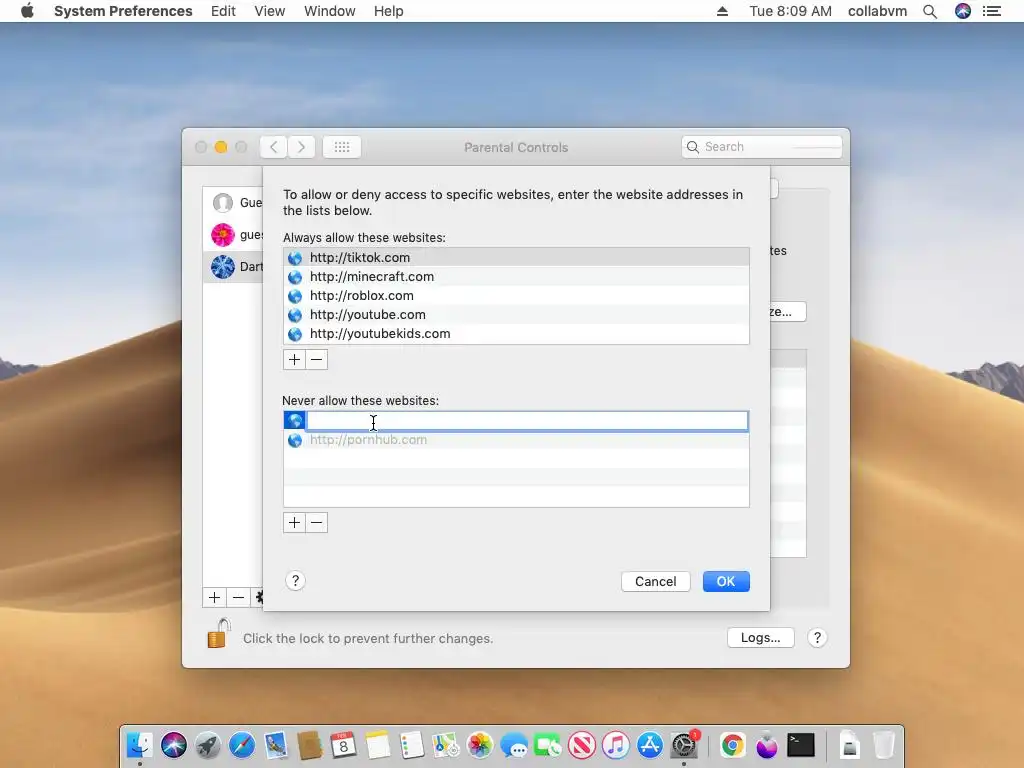1024x768 pixels.
Task: Add a user in sidebar plus button
Action: coord(214,597)
